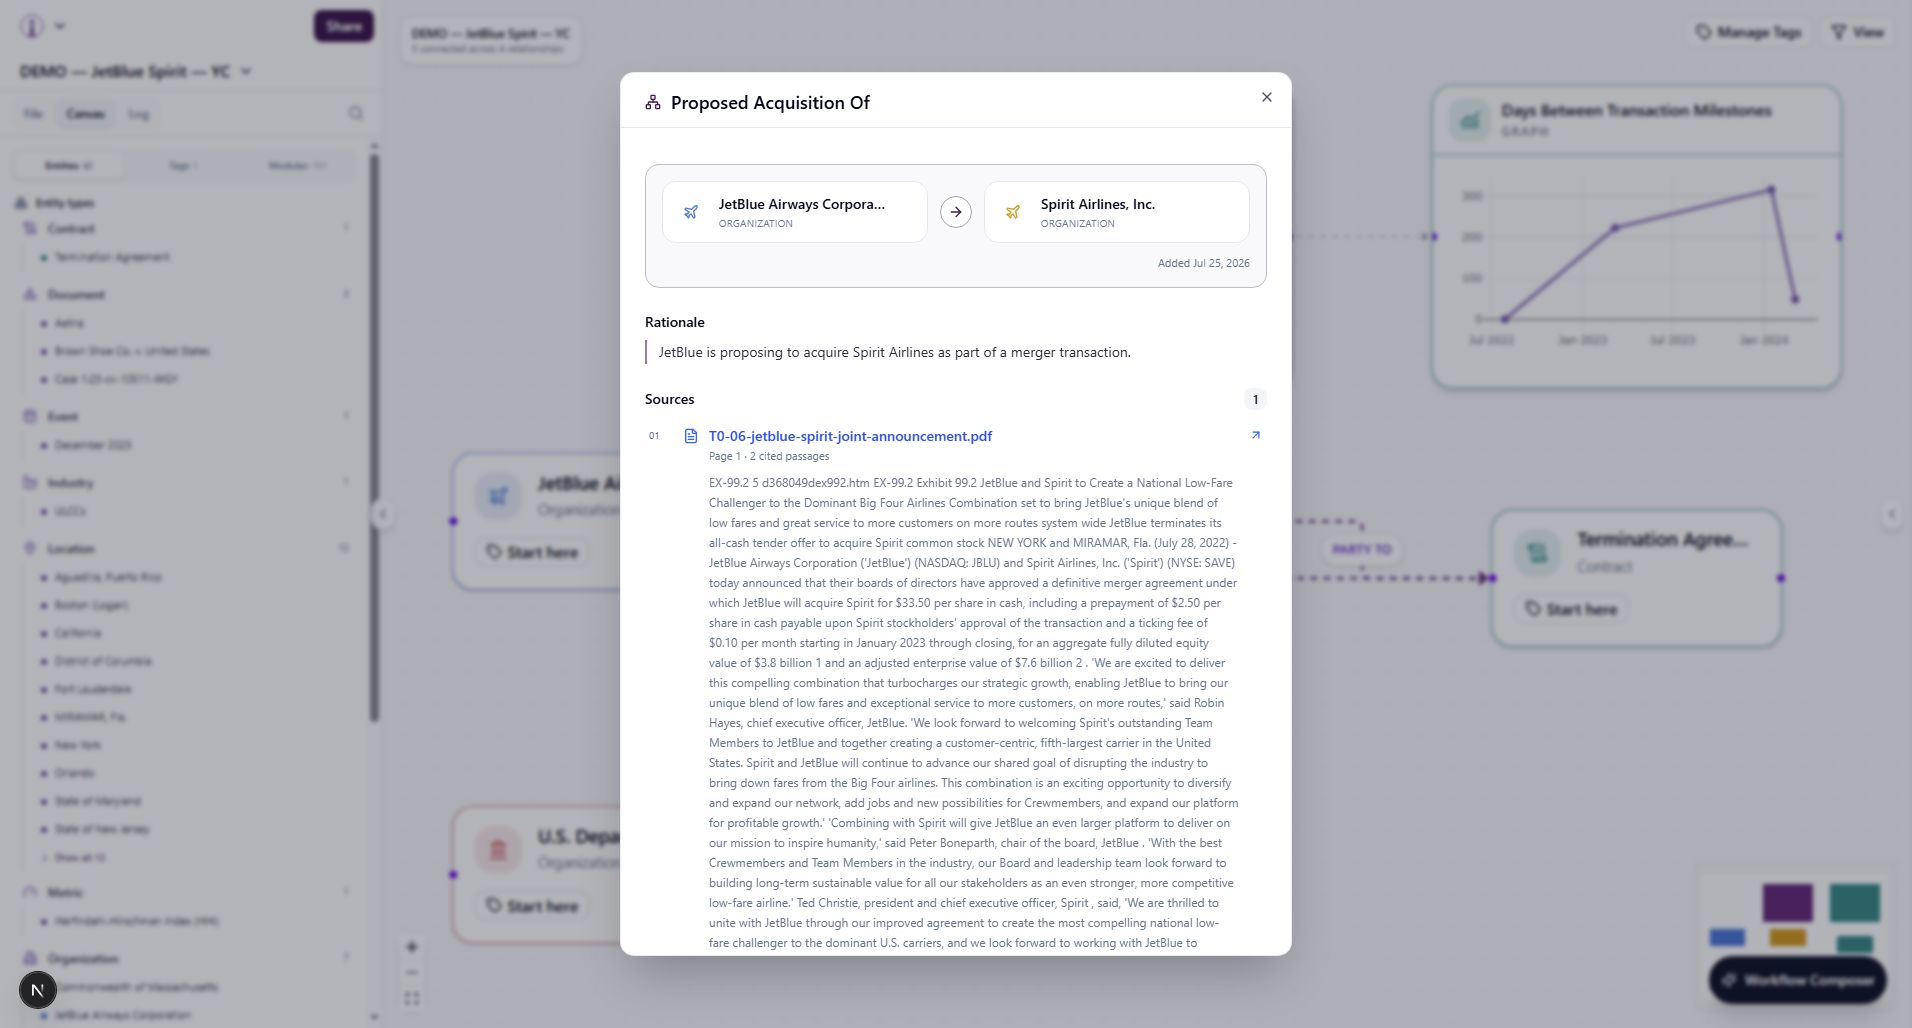Select the Termination Agreement tree item in the sidebar
This screenshot has width=1912, height=1028.
pyautogui.click(x=112, y=257)
